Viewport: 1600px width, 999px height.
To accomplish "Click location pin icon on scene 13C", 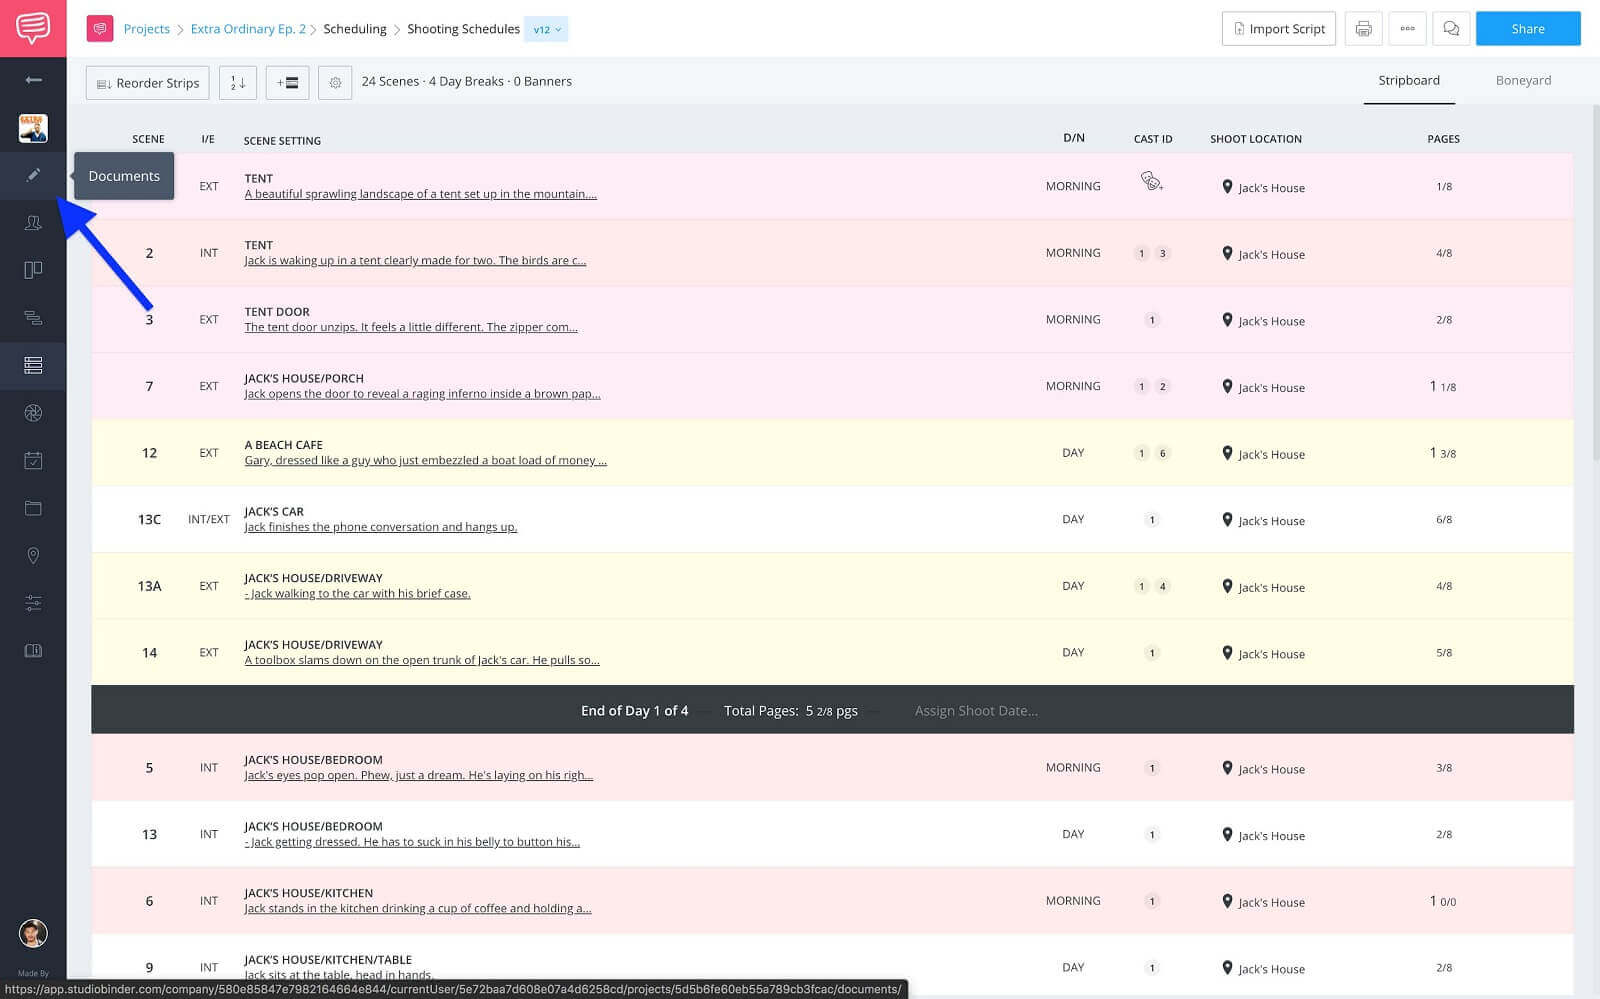I will coord(1227,520).
